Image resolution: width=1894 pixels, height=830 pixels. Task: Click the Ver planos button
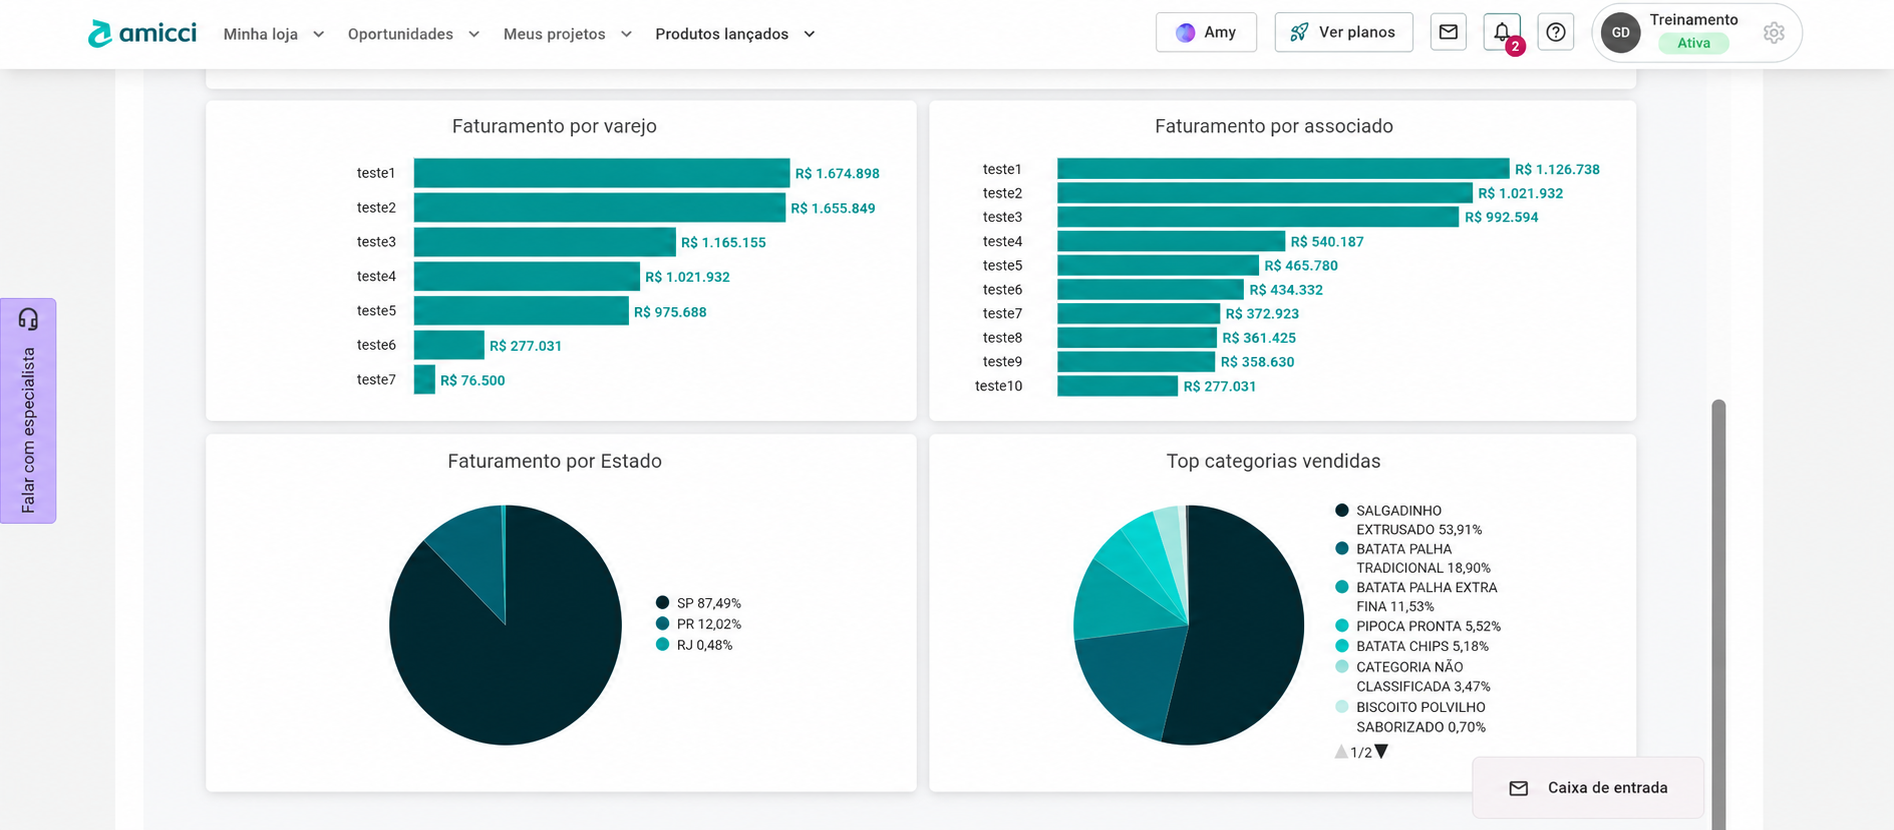point(1344,32)
